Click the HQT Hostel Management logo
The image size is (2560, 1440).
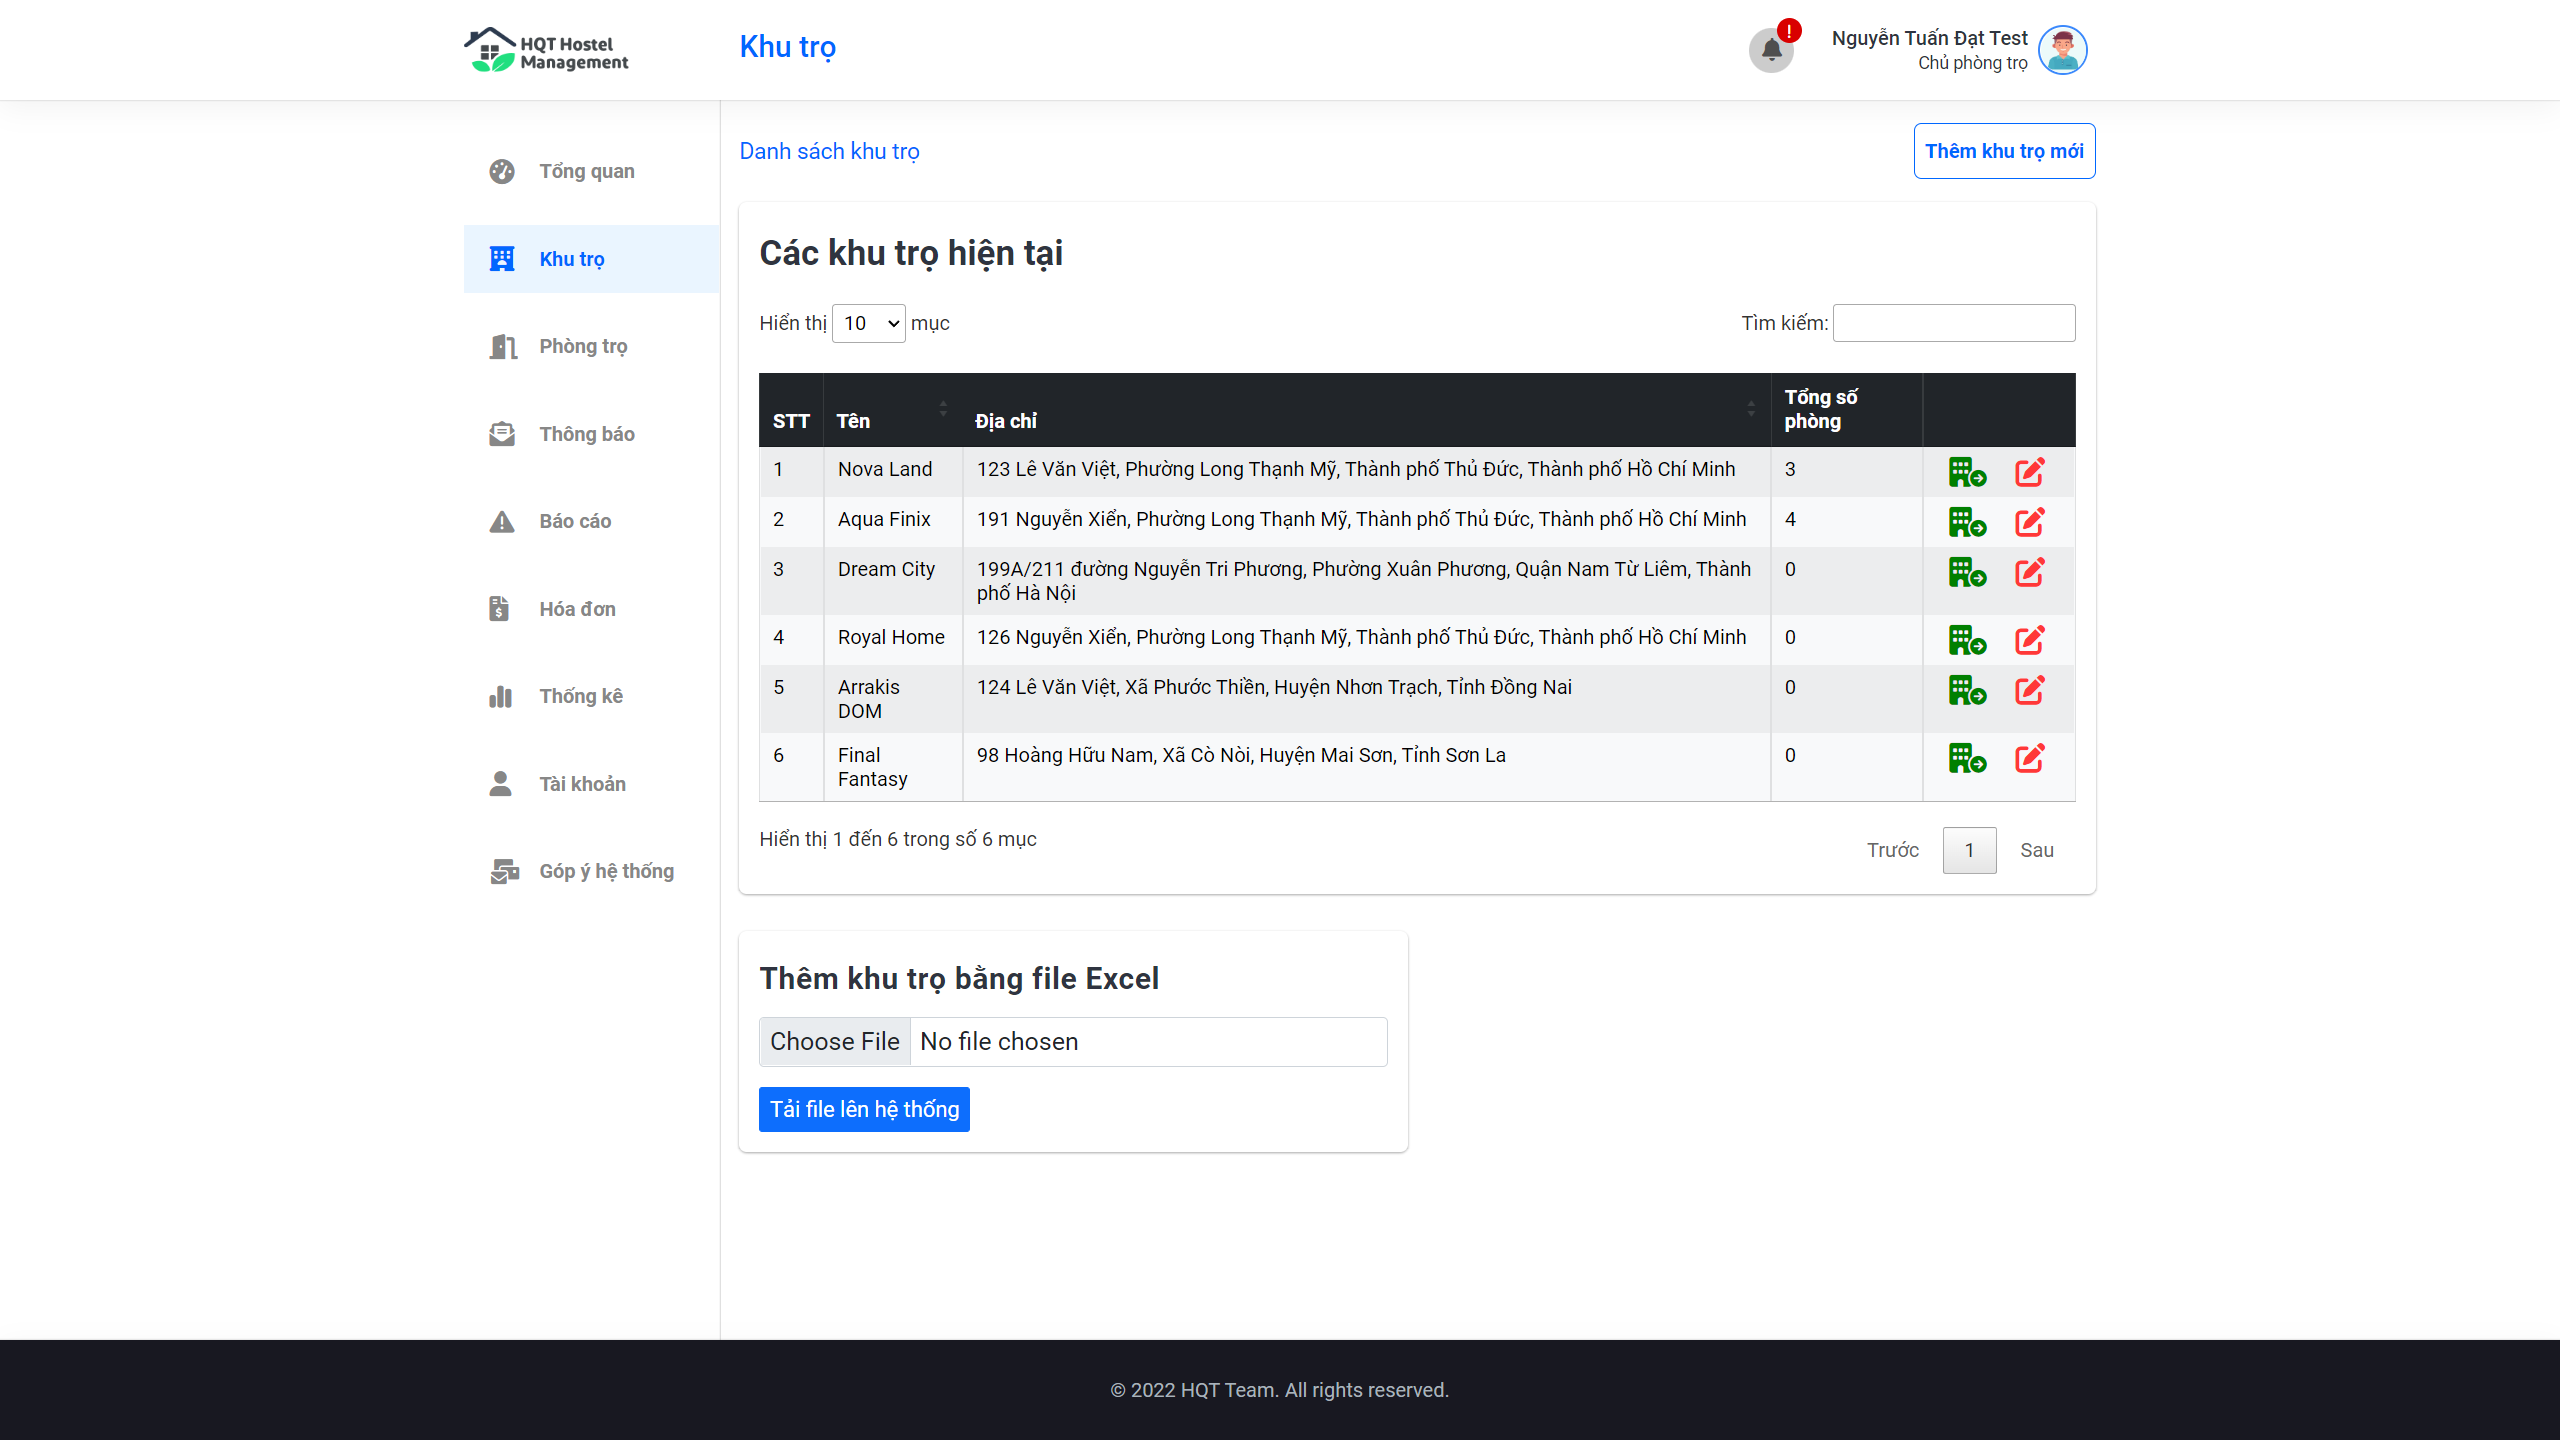pos(547,50)
